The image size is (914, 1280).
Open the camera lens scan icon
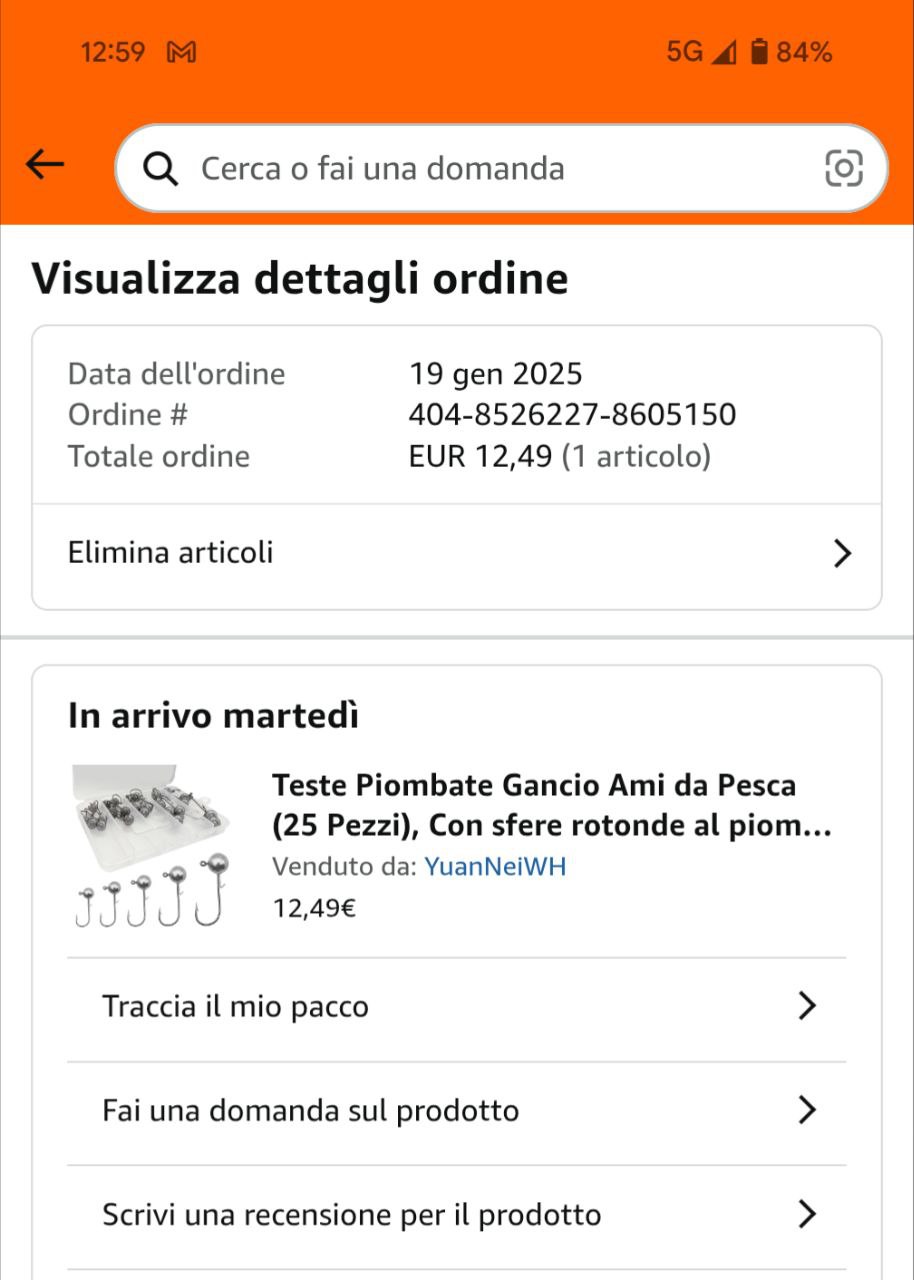click(x=843, y=169)
